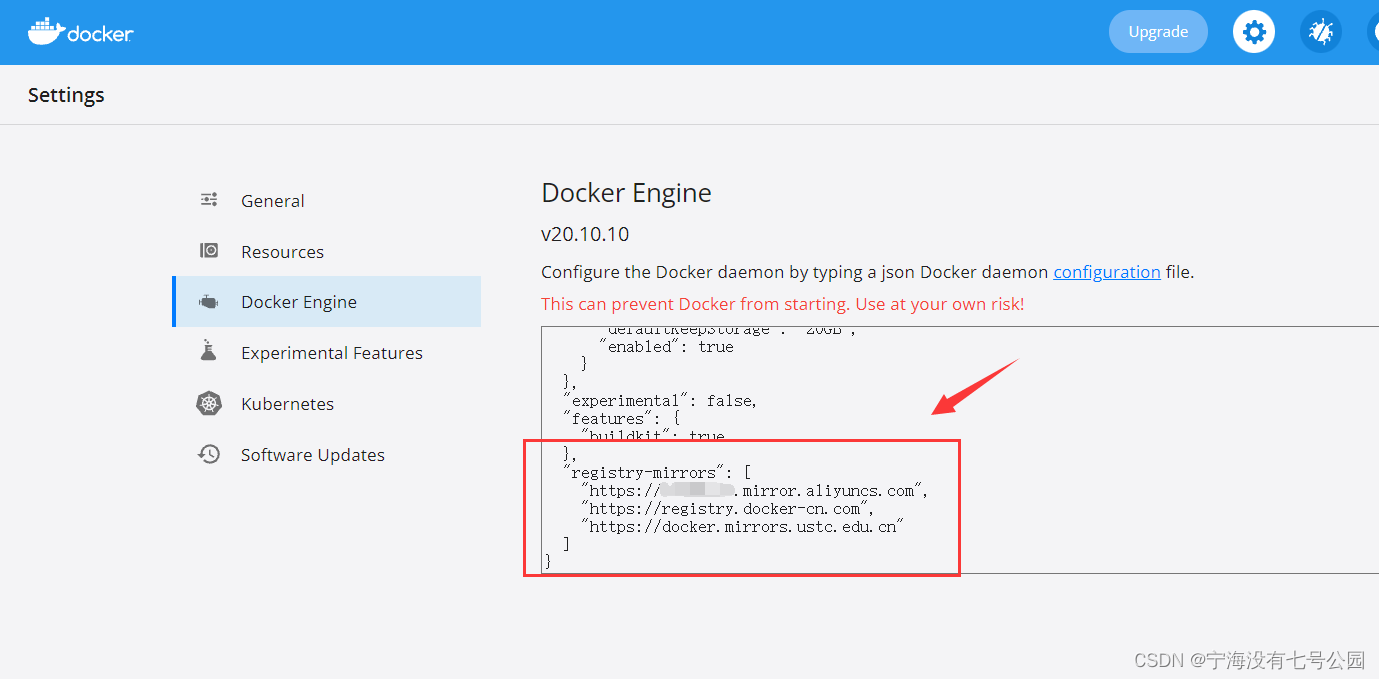This screenshot has height=679, width=1379.
Task: Click the "experimental": false line
Action: (660, 400)
